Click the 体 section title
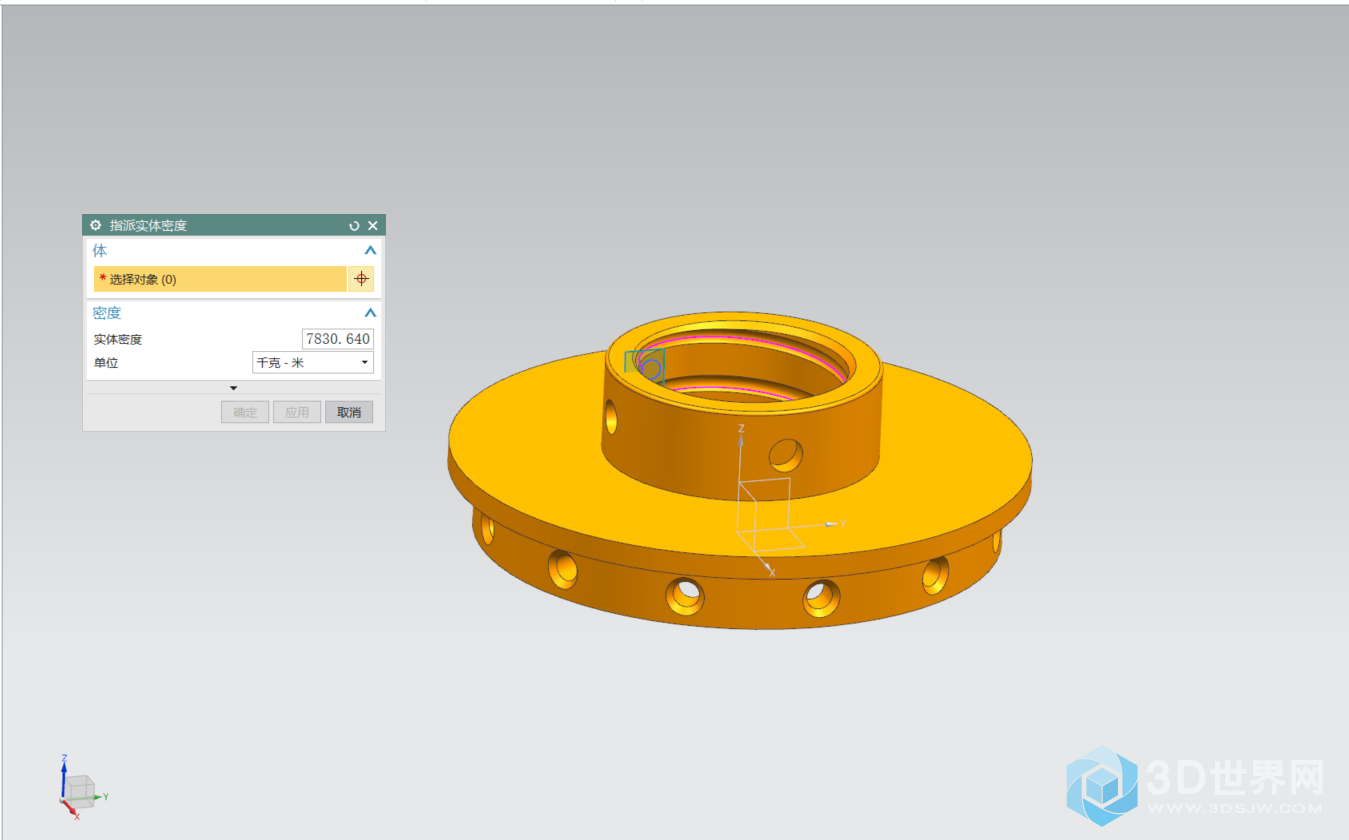 (x=100, y=251)
